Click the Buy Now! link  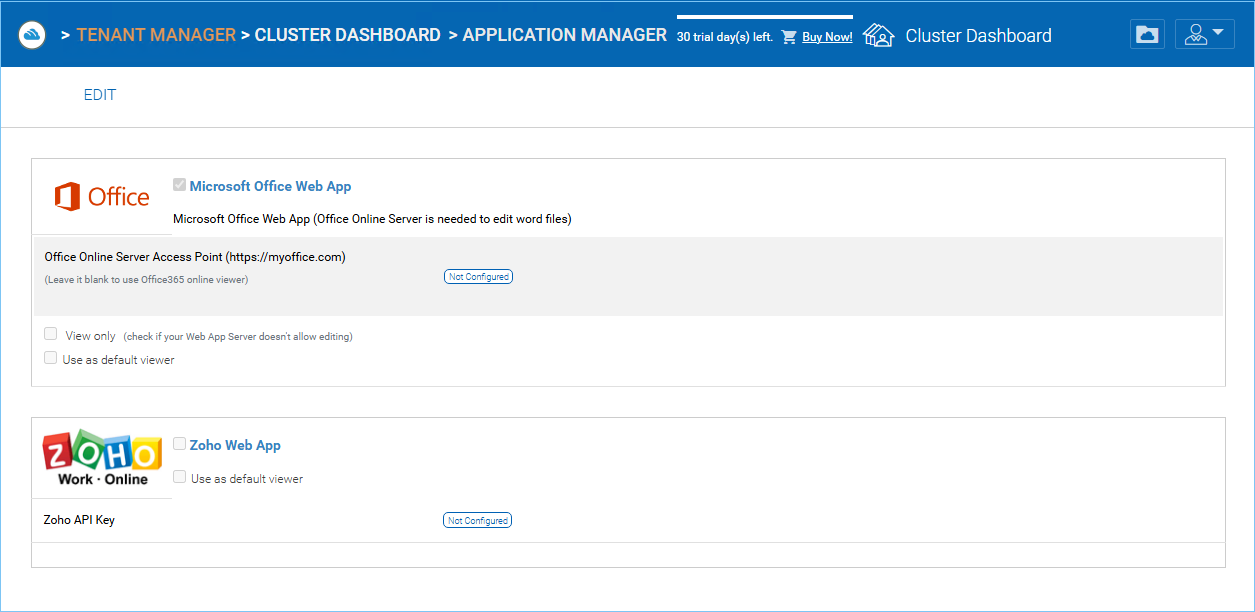tap(827, 37)
